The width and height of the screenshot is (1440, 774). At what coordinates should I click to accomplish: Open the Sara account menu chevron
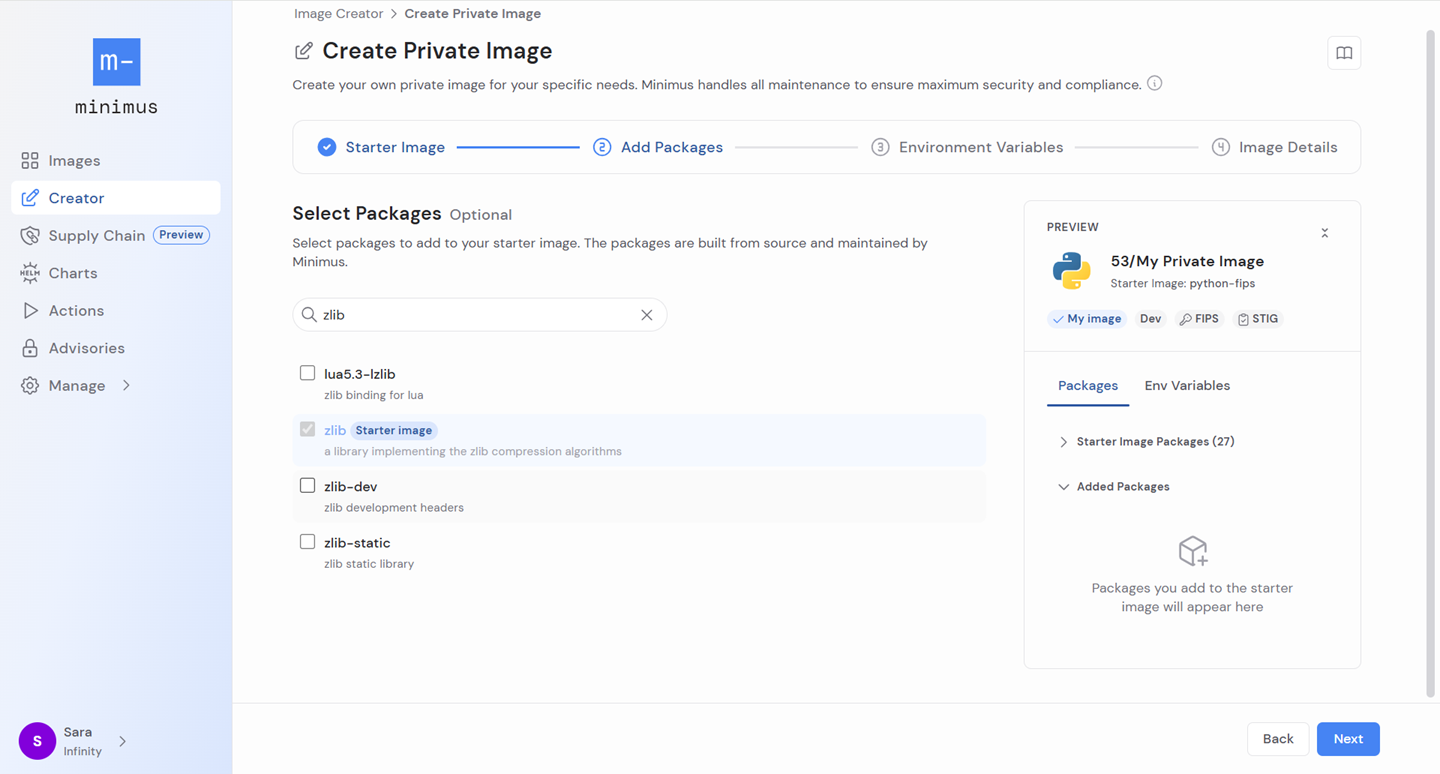tap(123, 741)
